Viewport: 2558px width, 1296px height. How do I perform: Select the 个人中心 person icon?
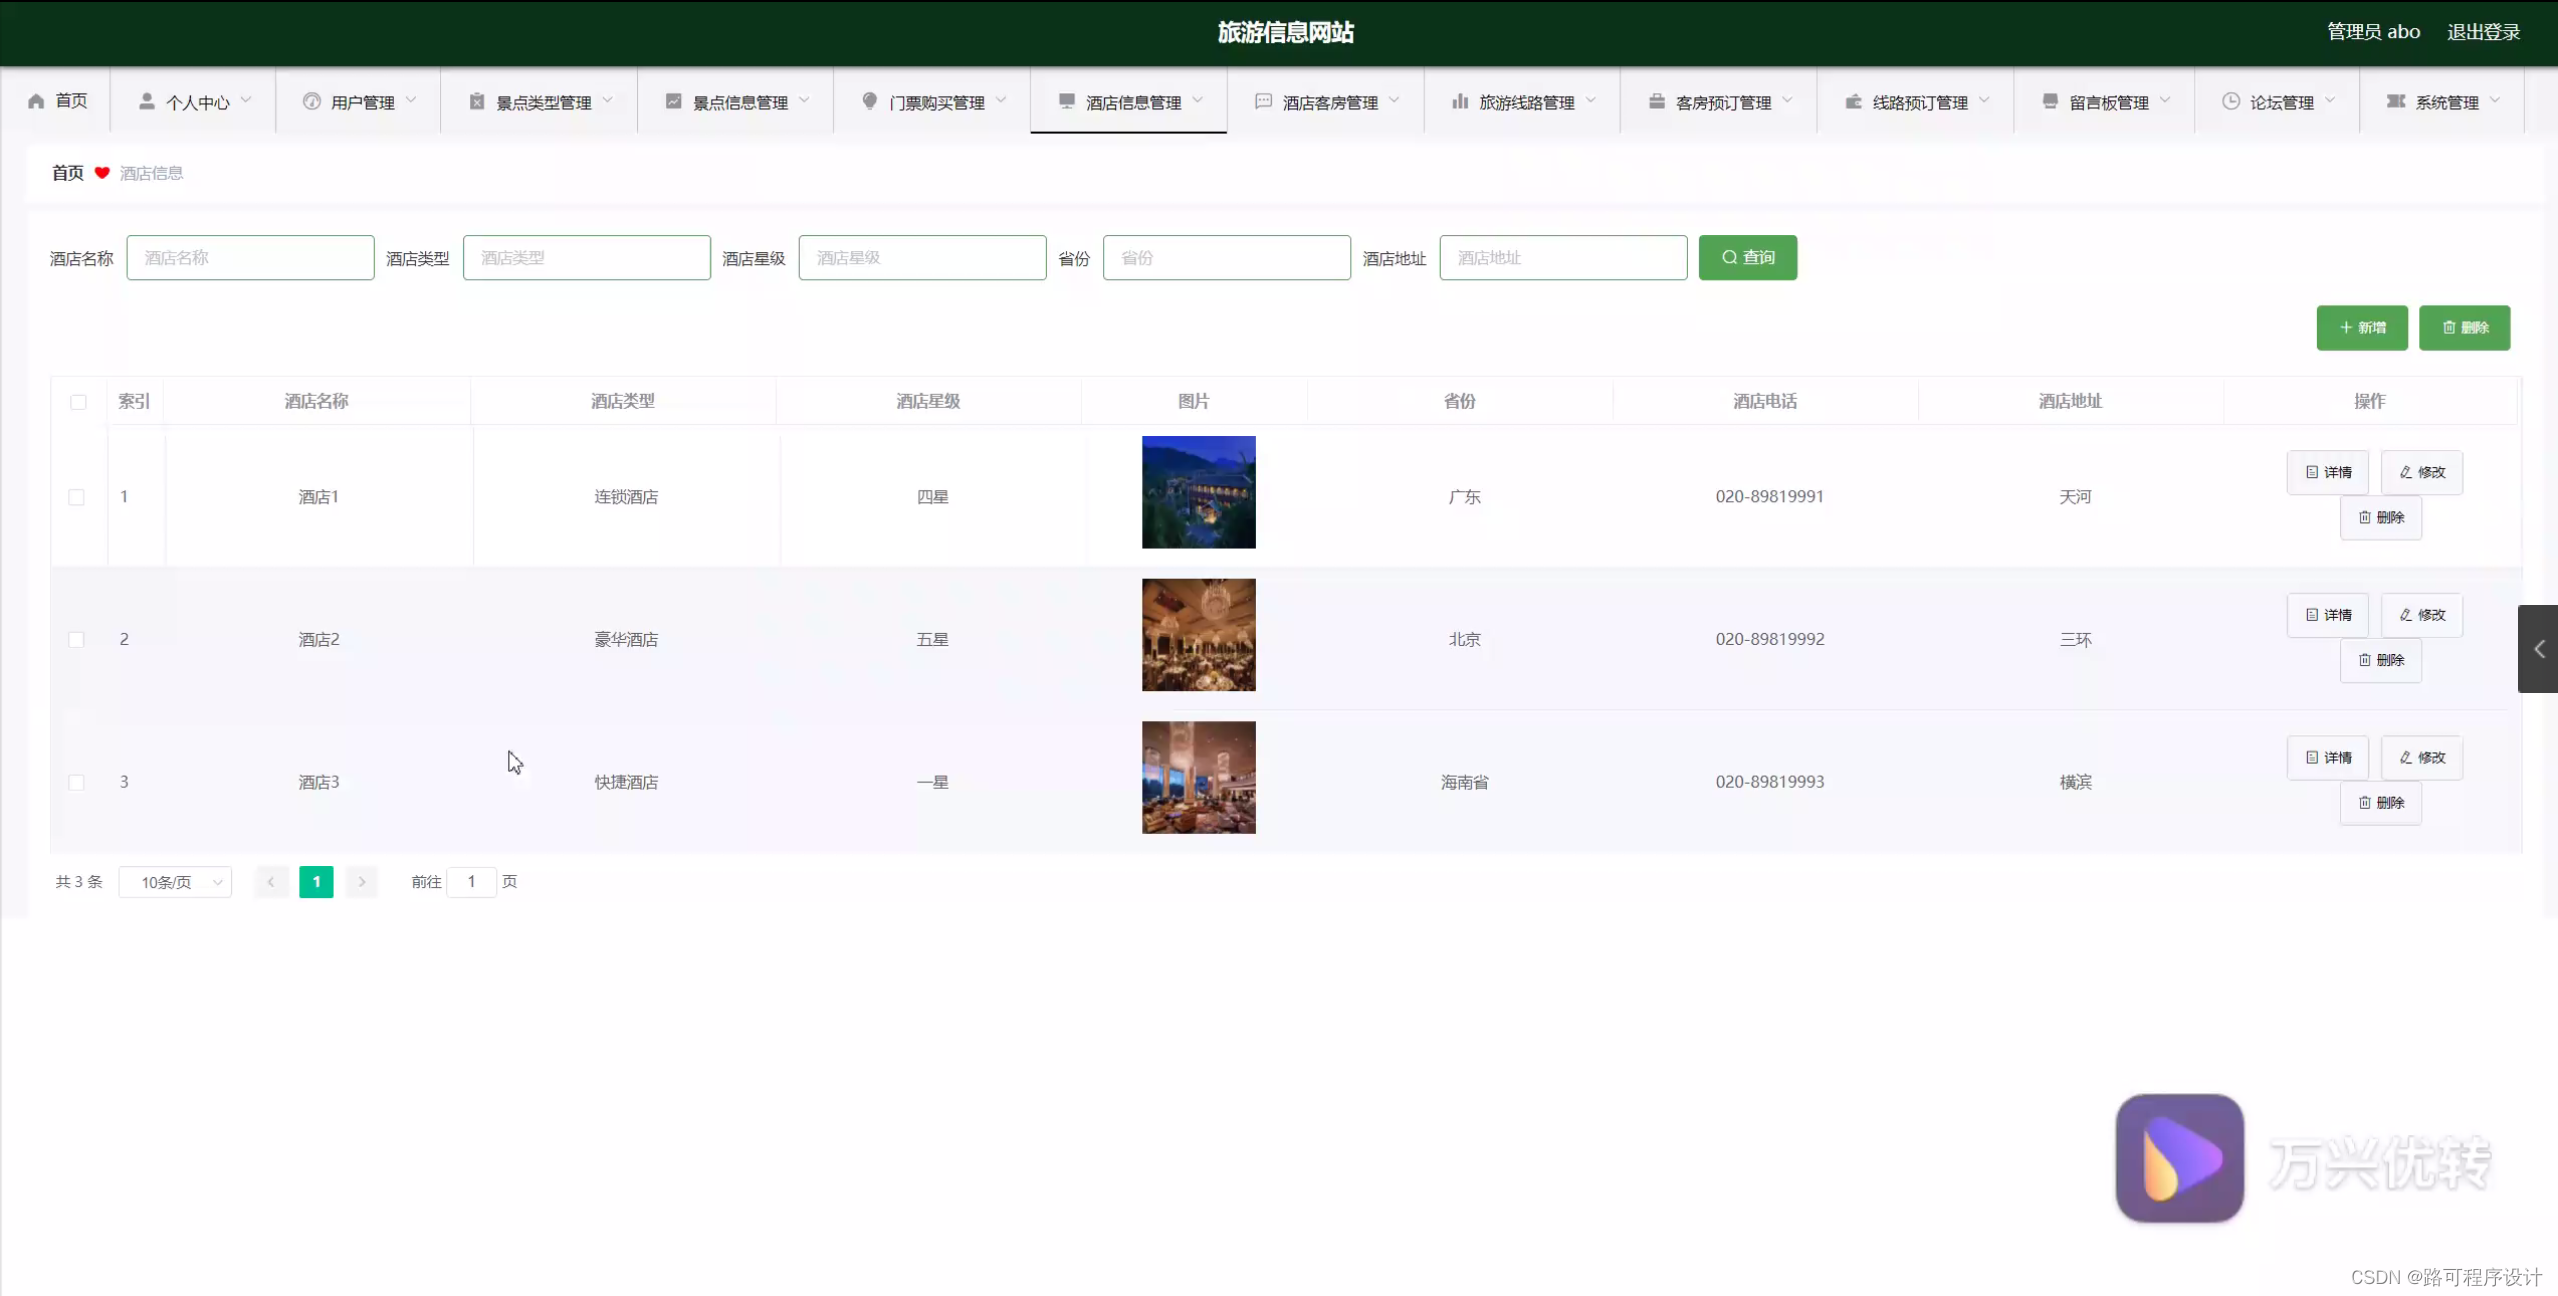pos(147,100)
